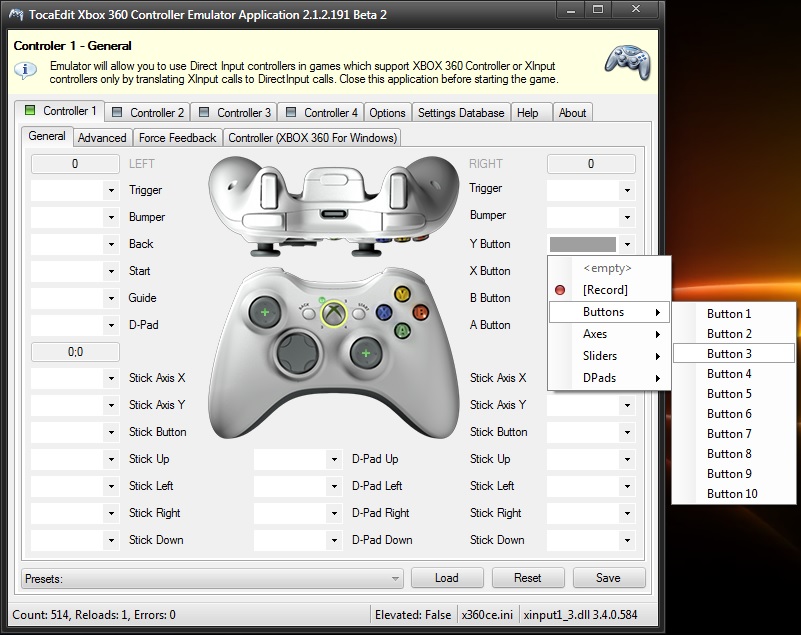Screen dimensions: 801x635
Task: Open the Left Trigger dropdown
Action: [x=111, y=191]
